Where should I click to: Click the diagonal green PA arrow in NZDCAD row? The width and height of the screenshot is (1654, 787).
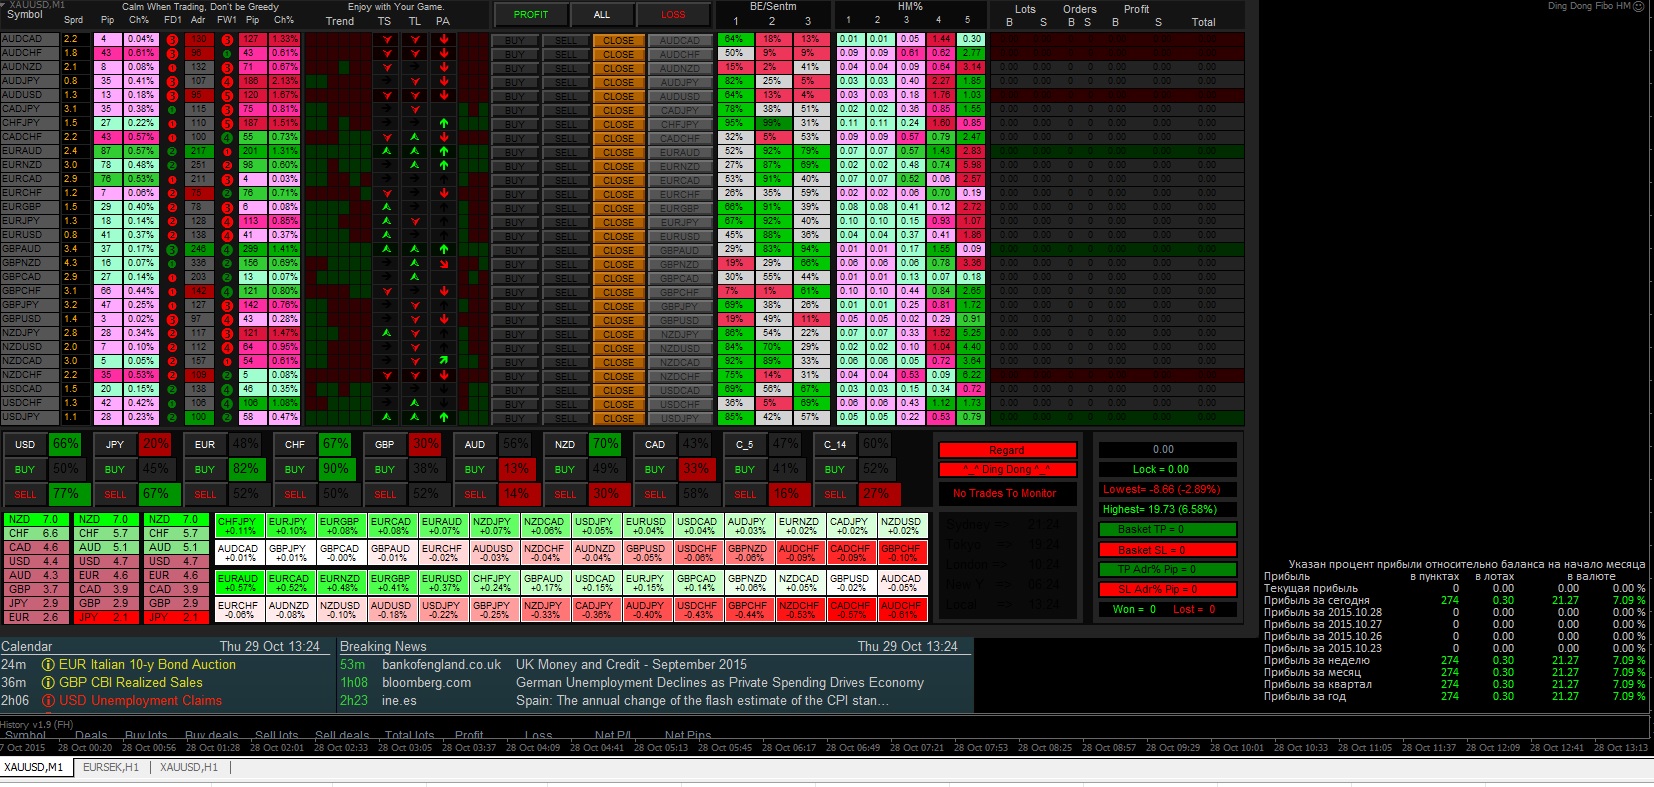click(444, 362)
